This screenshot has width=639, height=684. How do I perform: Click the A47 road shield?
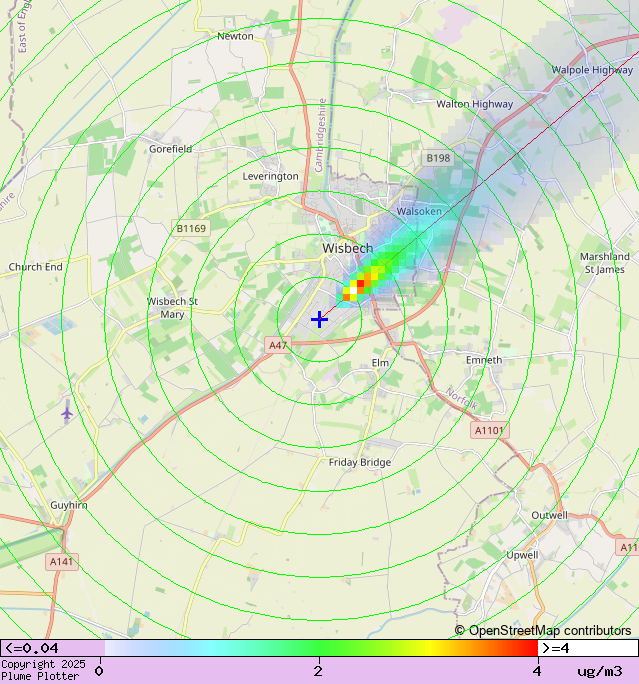tap(278, 345)
